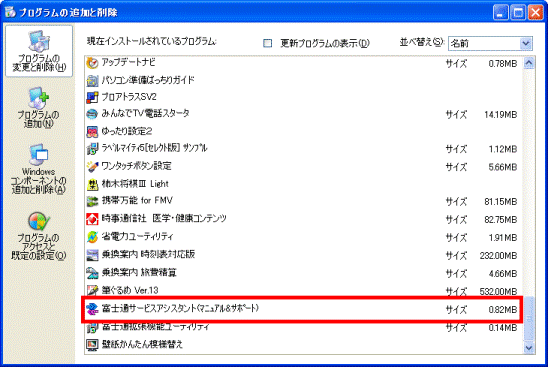Click the プロアトラスSV2 icon
The height and width of the screenshot is (367, 548).
coord(92,97)
